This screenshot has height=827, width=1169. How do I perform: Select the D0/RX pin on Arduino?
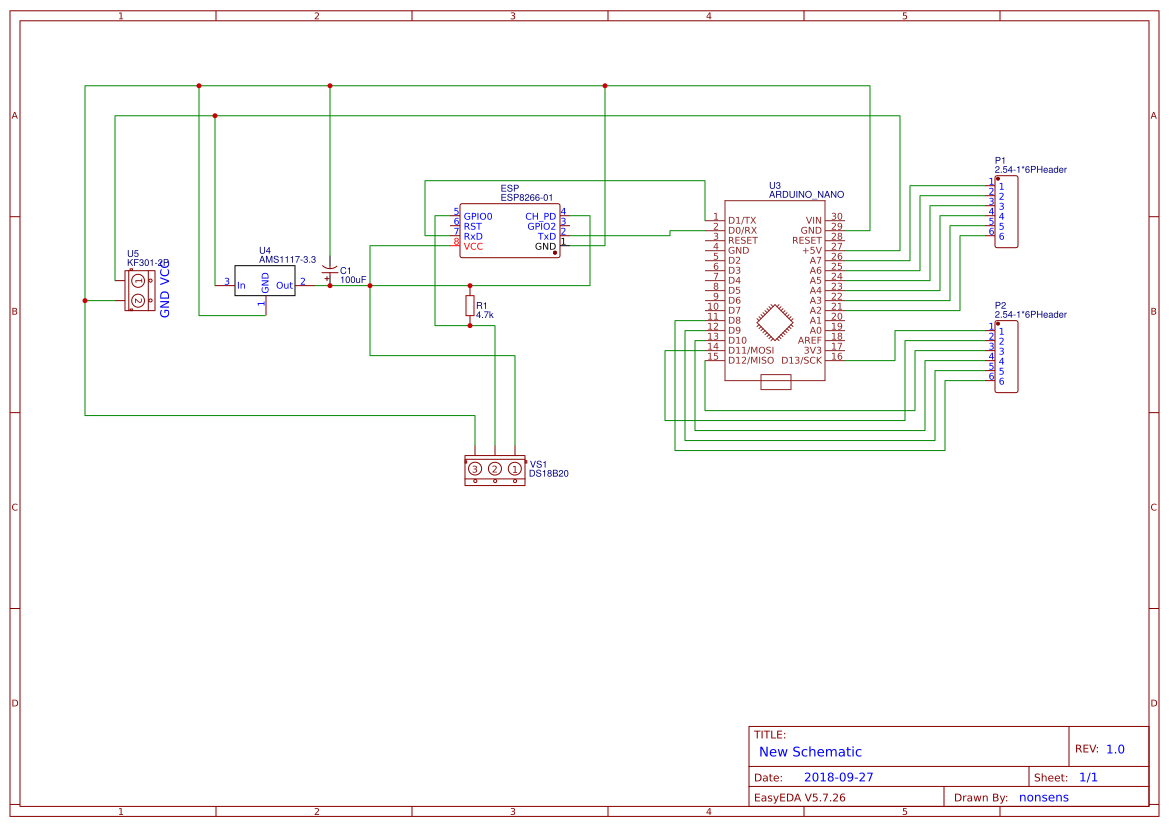pyautogui.click(x=743, y=230)
